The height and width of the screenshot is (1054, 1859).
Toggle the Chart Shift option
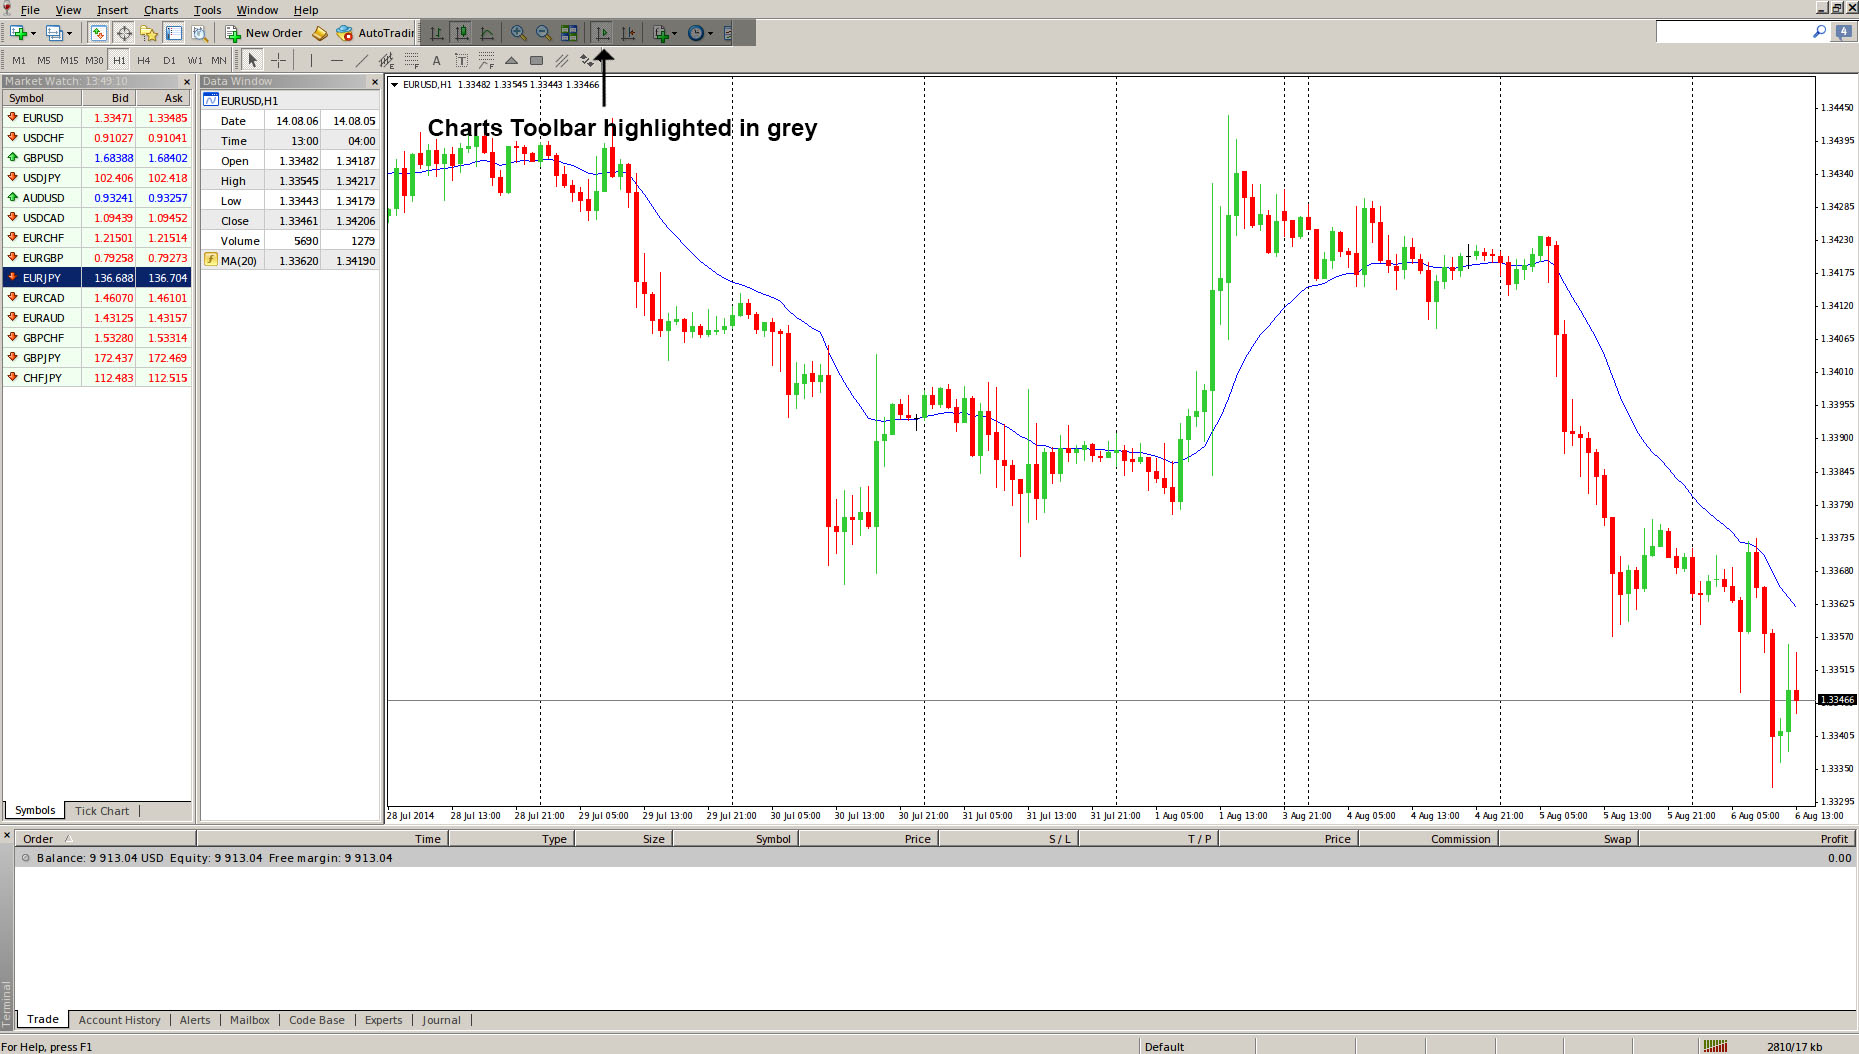tap(628, 33)
